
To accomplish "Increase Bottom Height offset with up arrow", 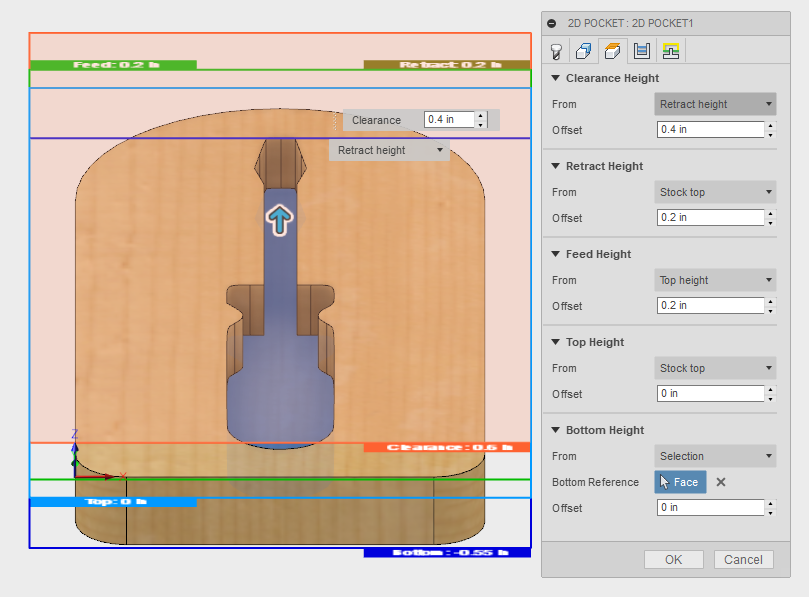I will pyautogui.click(x=770, y=503).
